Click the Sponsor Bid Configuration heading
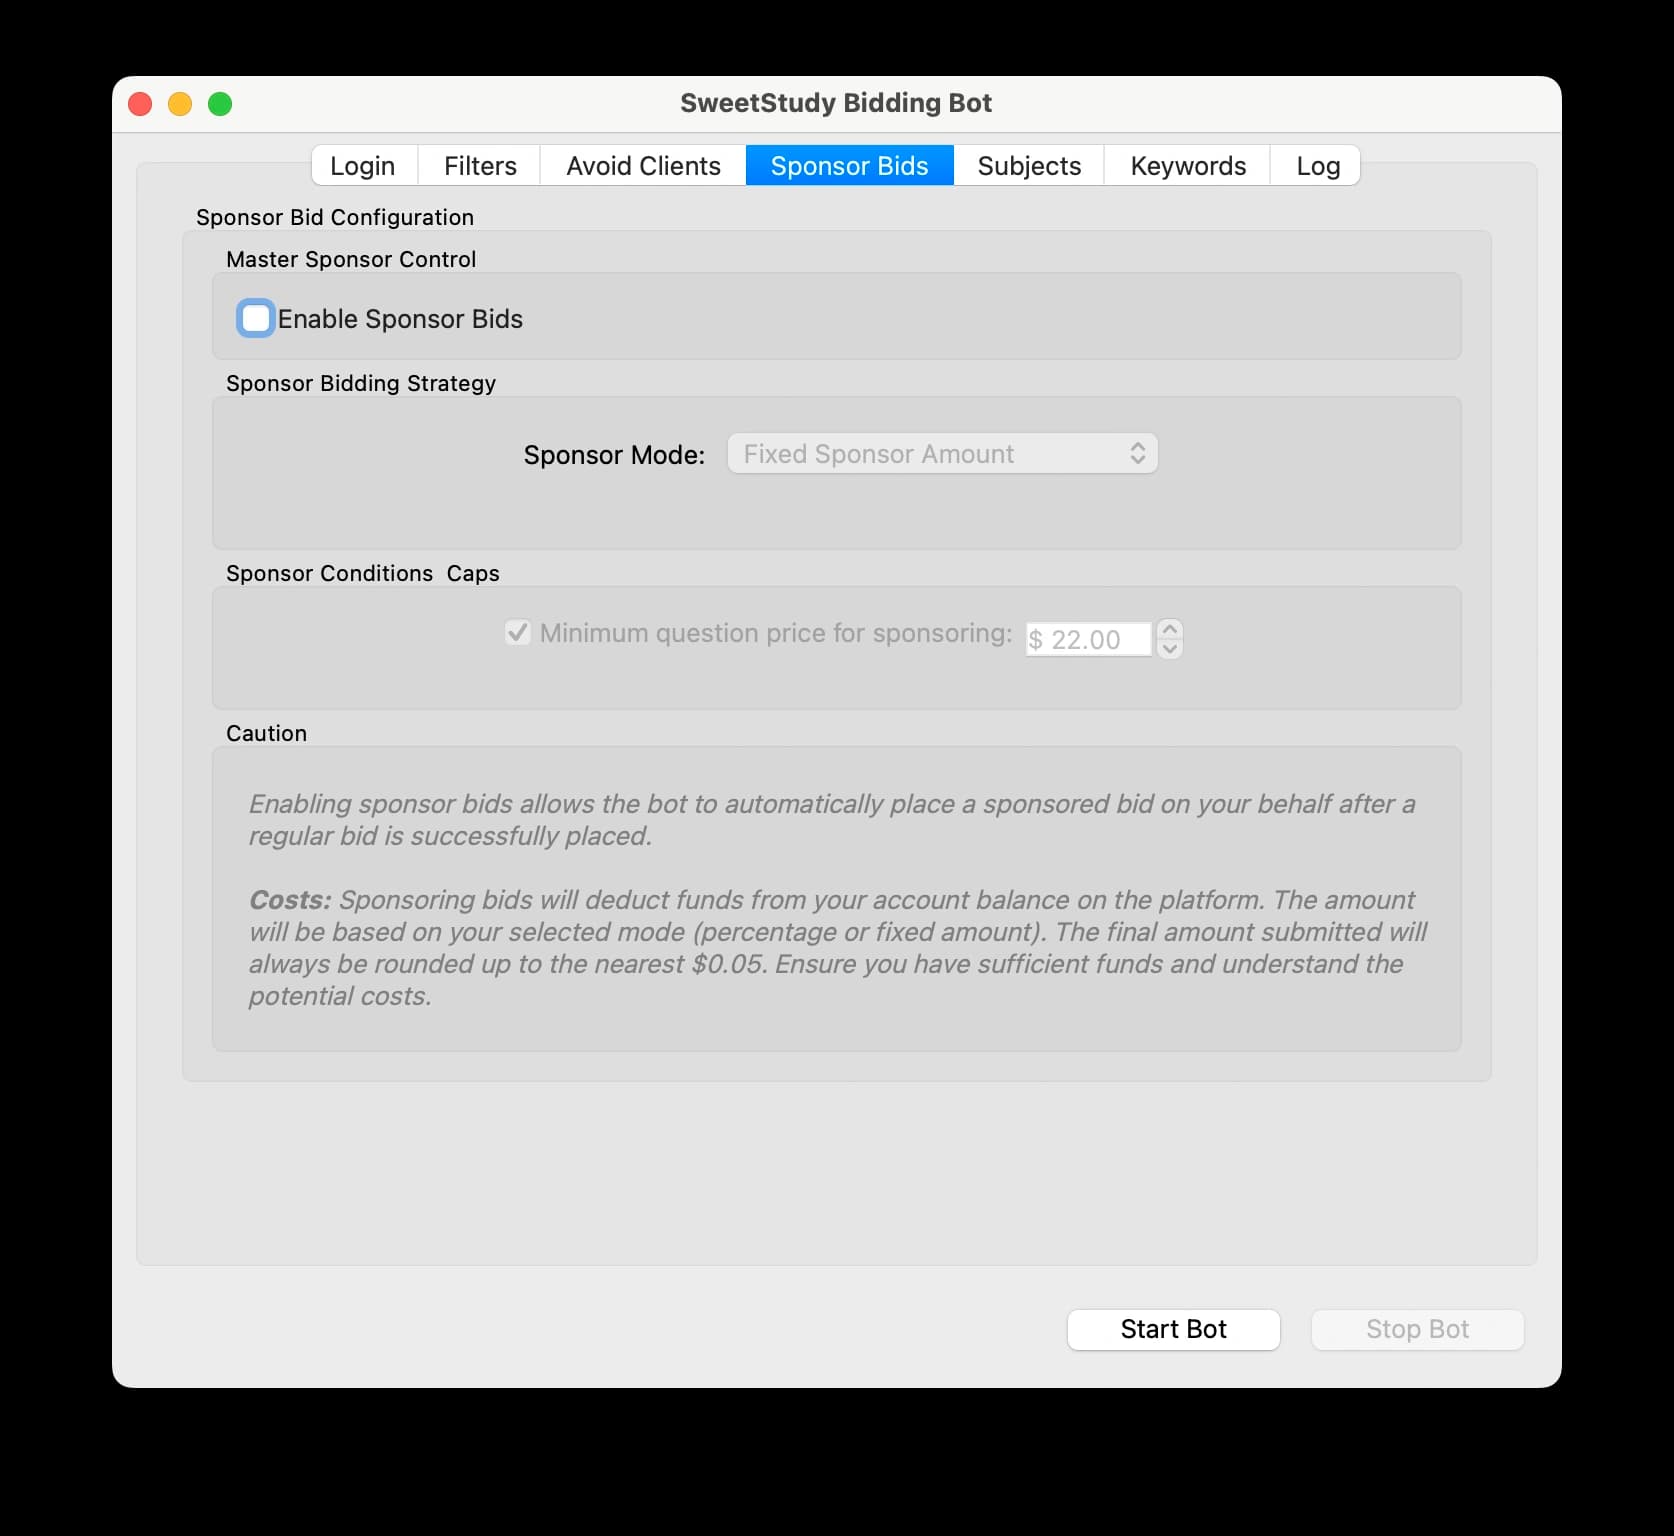1674x1536 pixels. tap(335, 217)
